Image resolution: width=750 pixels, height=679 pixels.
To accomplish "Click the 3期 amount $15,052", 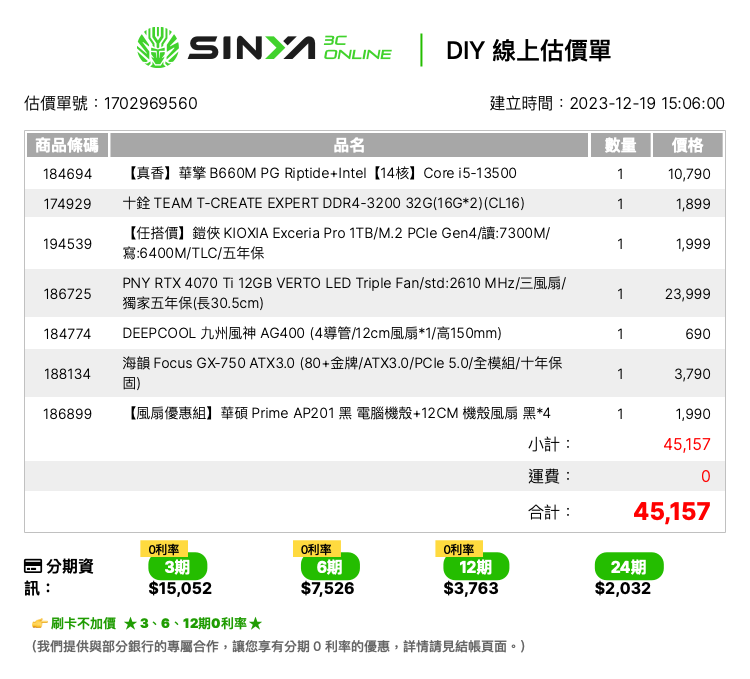I will coord(180,588).
